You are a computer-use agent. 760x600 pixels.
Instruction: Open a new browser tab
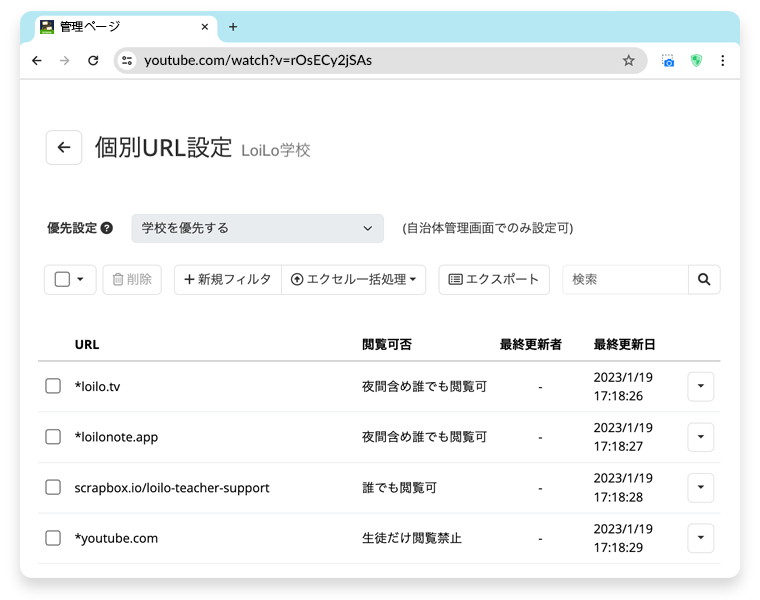click(x=233, y=27)
